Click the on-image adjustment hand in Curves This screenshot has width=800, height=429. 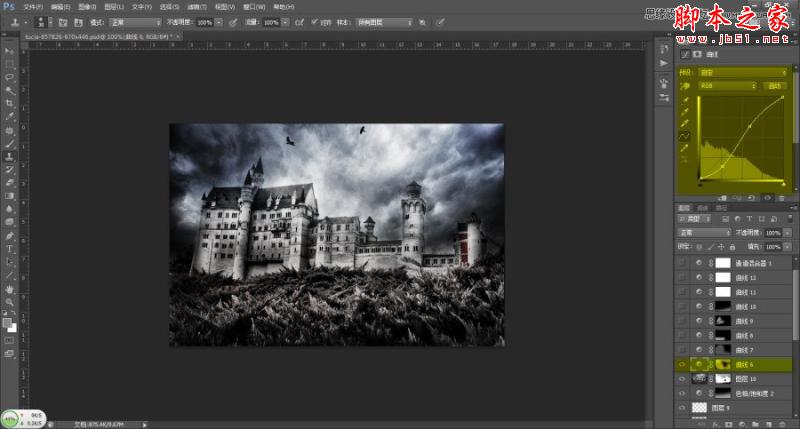click(685, 87)
